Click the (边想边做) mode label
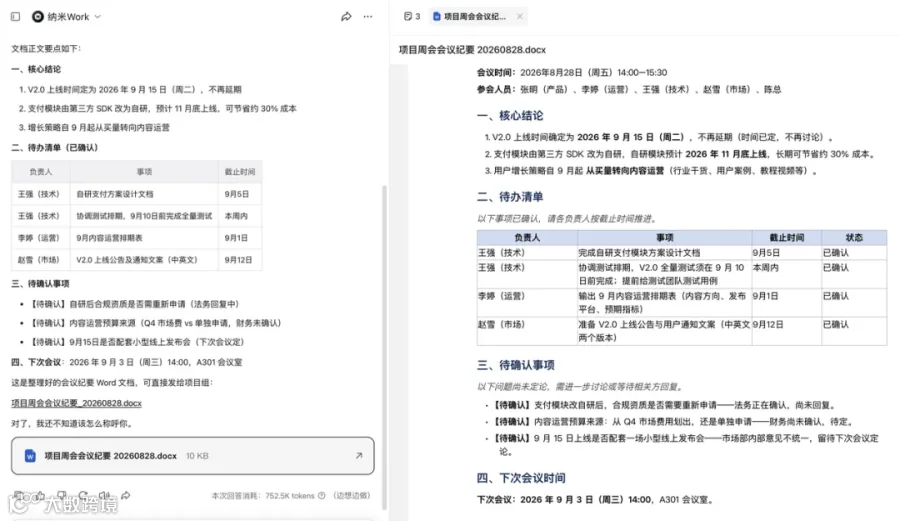This screenshot has width=900, height=521. [x=352, y=496]
